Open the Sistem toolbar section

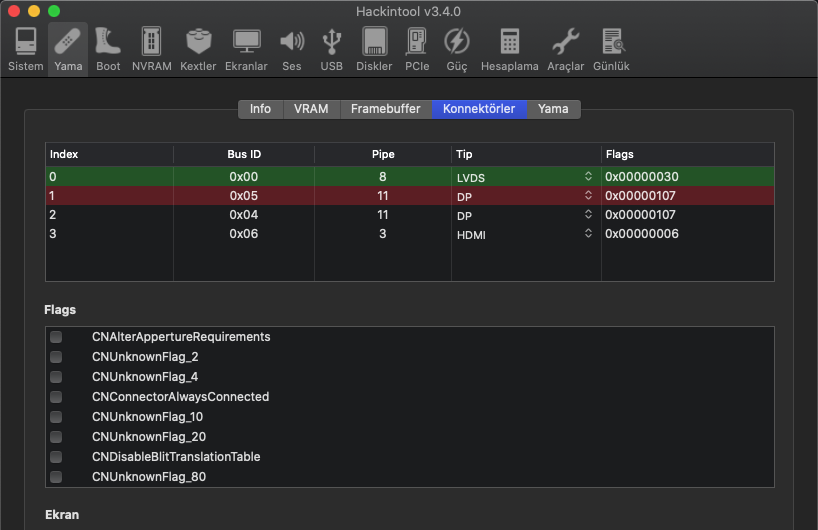[25, 49]
